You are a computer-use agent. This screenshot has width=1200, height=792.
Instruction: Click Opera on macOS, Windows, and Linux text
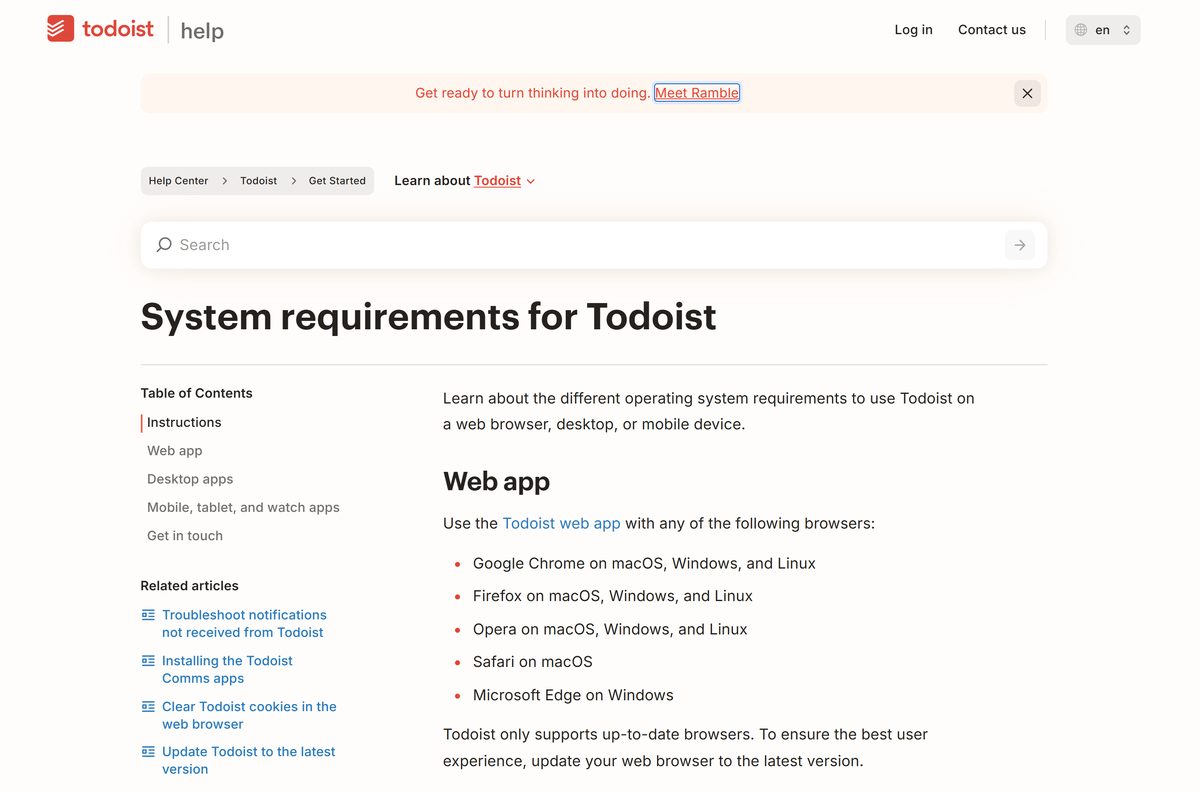click(610, 629)
